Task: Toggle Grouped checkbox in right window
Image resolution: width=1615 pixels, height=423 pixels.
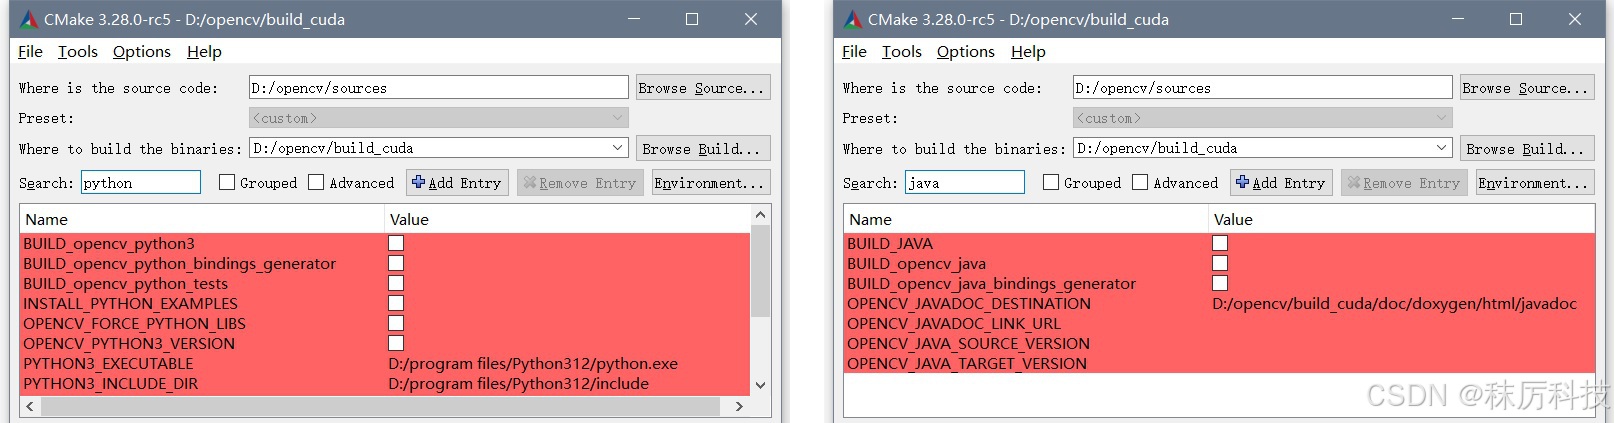Action: [1051, 182]
